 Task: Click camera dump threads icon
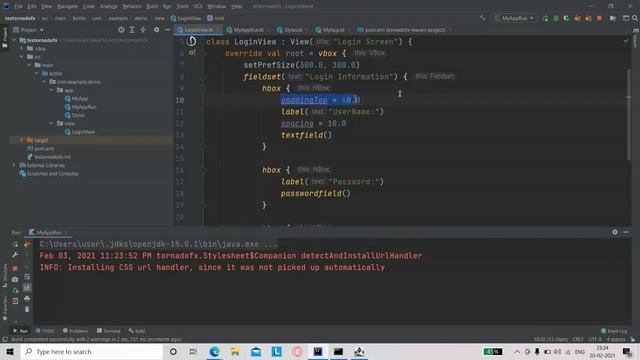[x=15, y=280]
